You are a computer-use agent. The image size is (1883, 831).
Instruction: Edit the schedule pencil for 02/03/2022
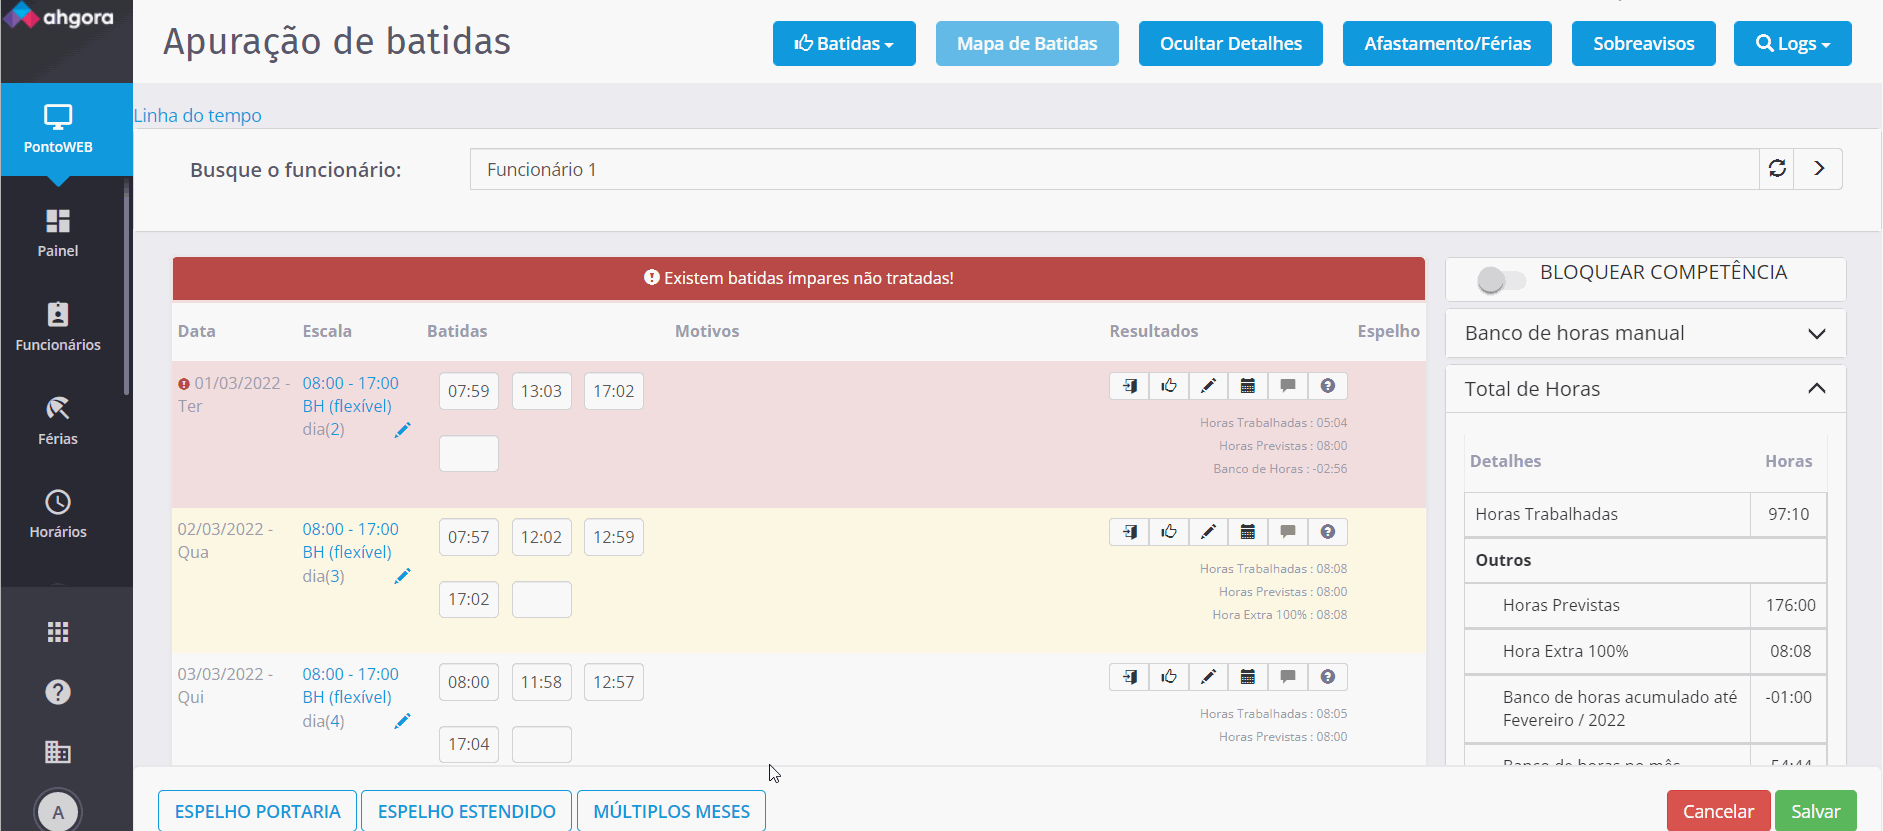click(x=402, y=576)
